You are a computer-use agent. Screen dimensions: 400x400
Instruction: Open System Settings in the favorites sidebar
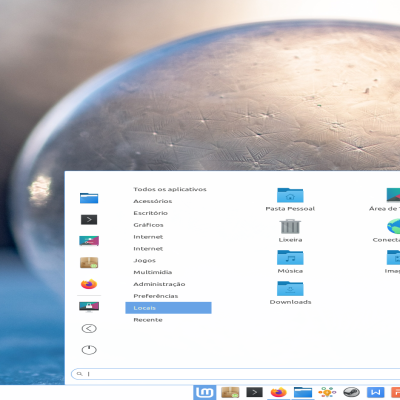pyautogui.click(x=89, y=241)
